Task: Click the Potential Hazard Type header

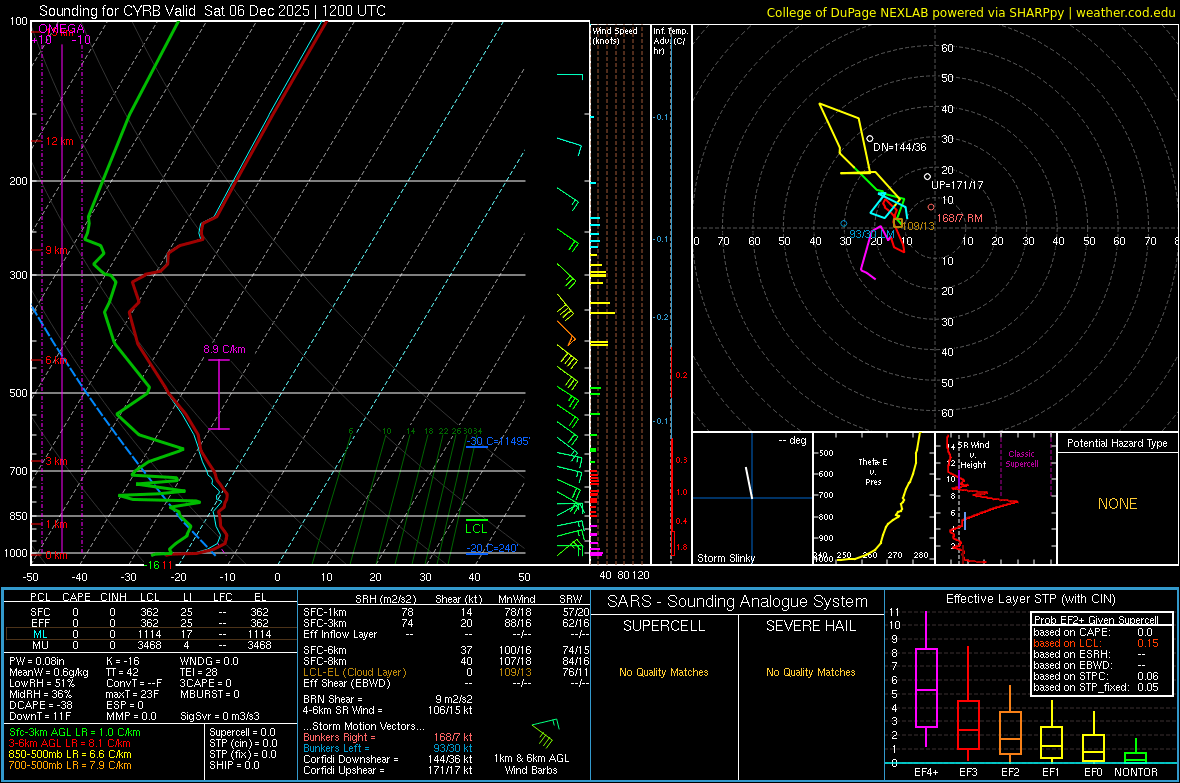Action: point(1117,443)
